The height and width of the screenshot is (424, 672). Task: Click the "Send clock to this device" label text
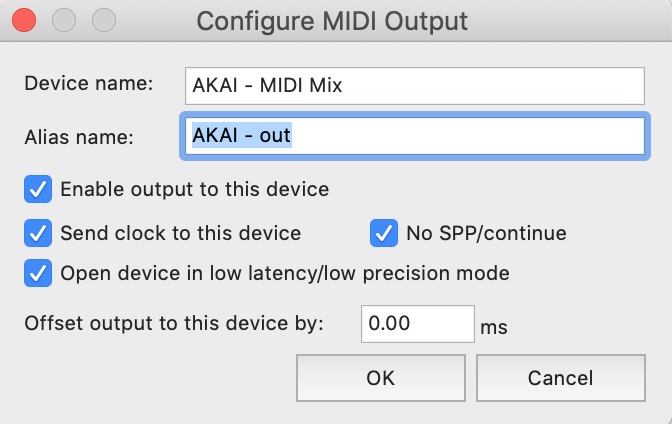[x=180, y=233]
